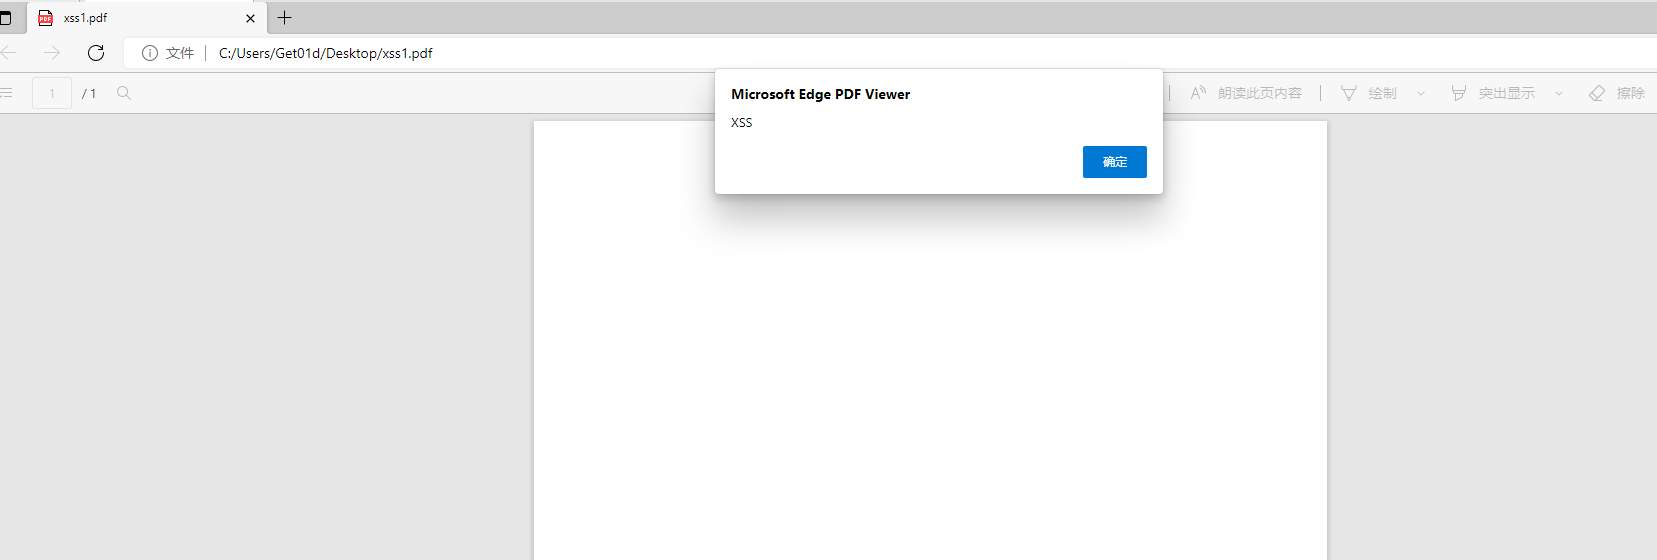The height and width of the screenshot is (560, 1657).
Task: Select the xss1.pdf browser tab
Action: click(147, 18)
